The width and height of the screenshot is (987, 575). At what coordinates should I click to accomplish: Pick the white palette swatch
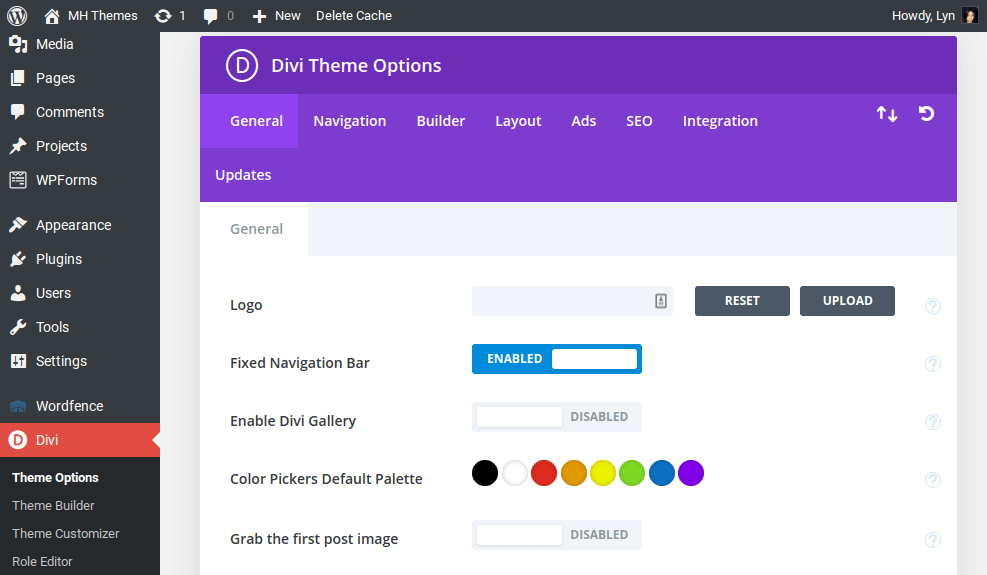pyautogui.click(x=515, y=473)
